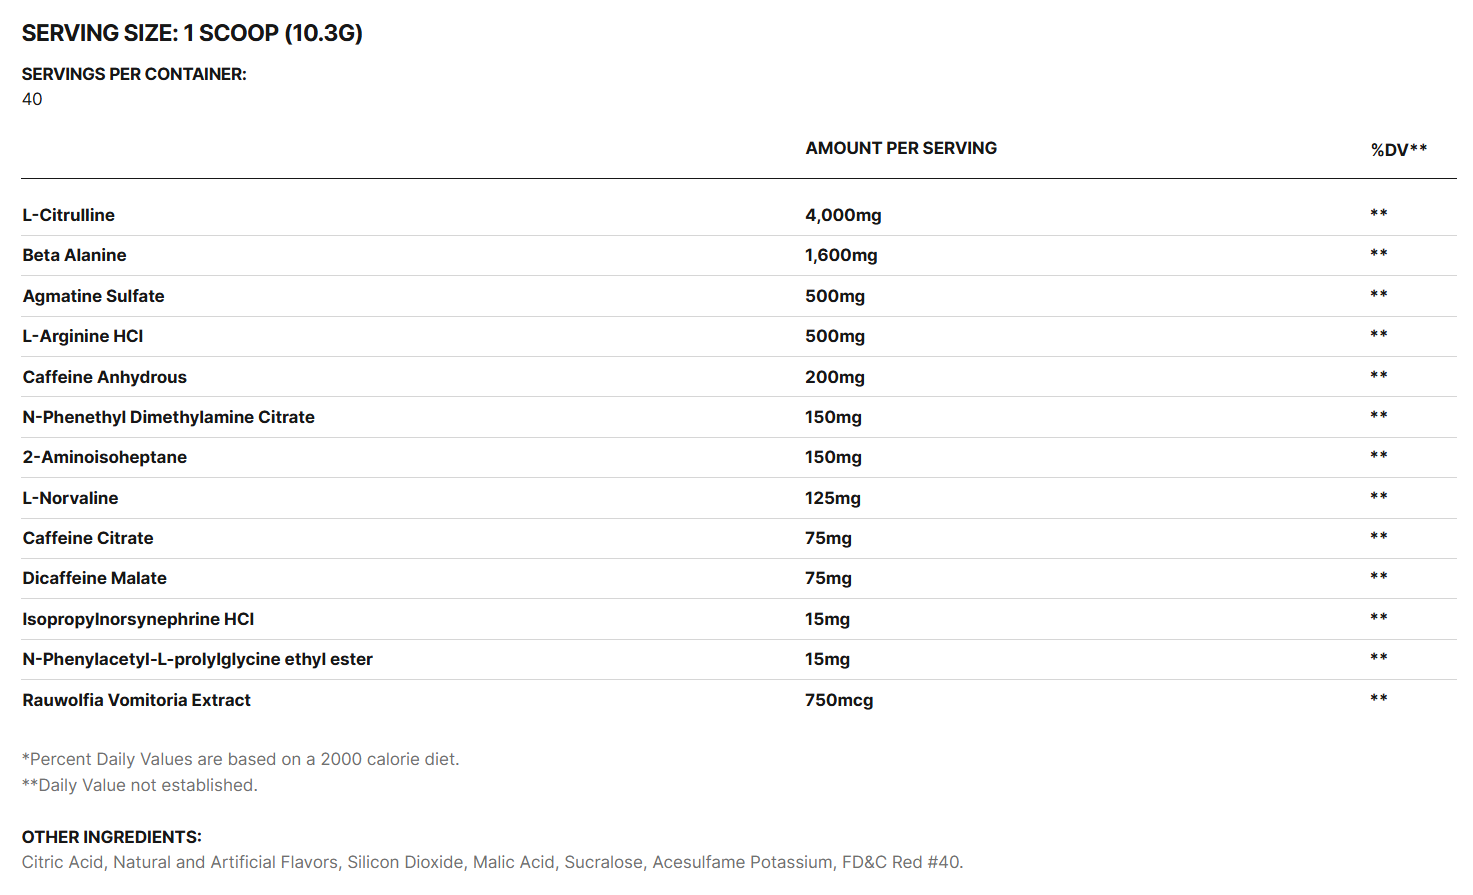Click the Other Ingredients heading
The image size is (1473, 895).
click(112, 837)
